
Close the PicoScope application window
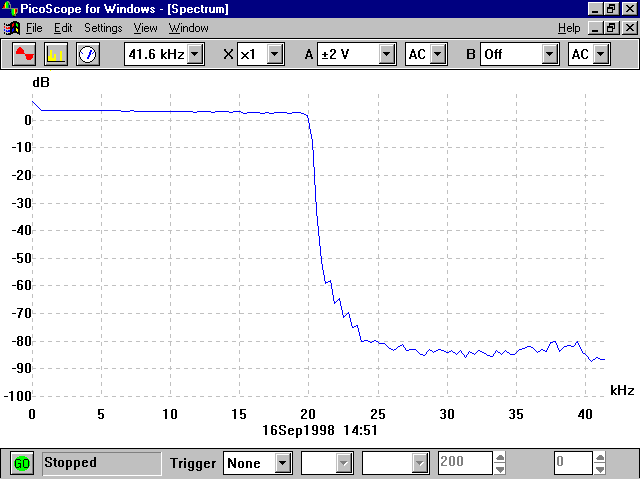pyautogui.click(x=630, y=9)
